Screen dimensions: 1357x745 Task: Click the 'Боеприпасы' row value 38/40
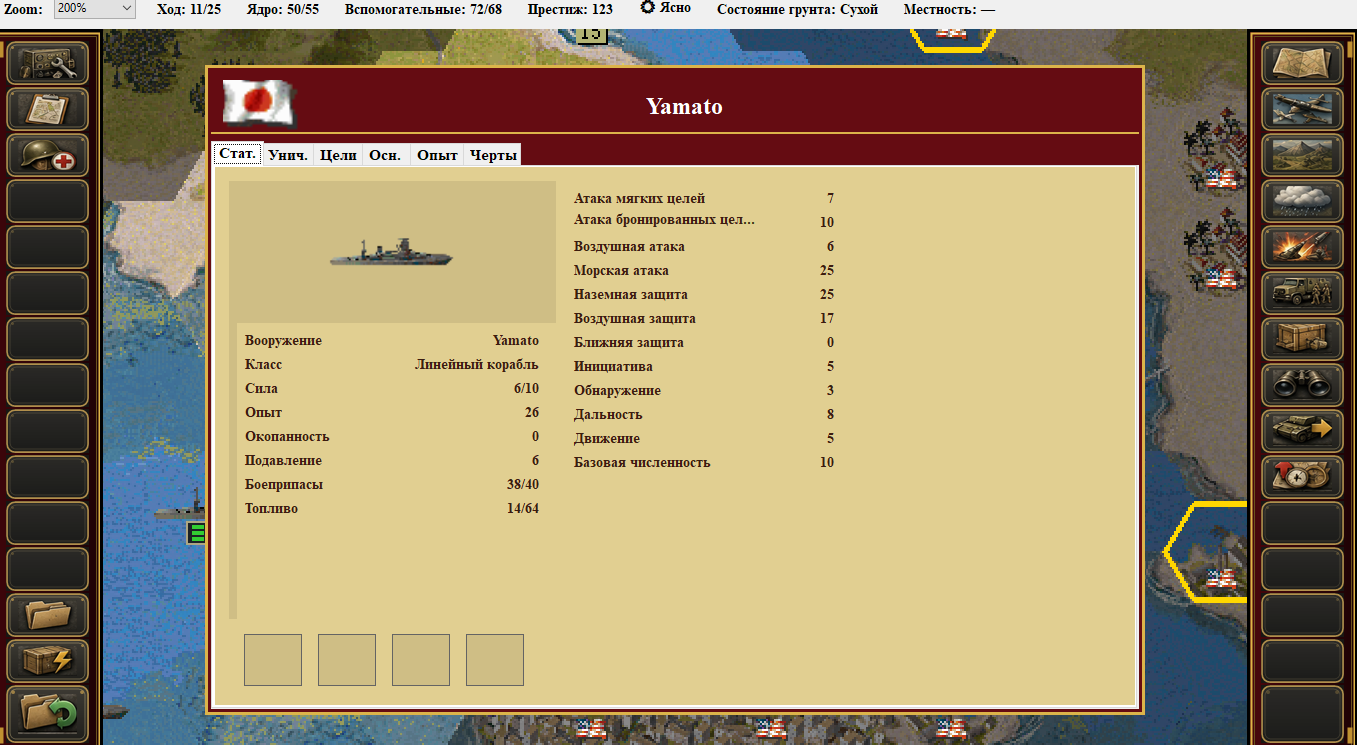click(523, 485)
